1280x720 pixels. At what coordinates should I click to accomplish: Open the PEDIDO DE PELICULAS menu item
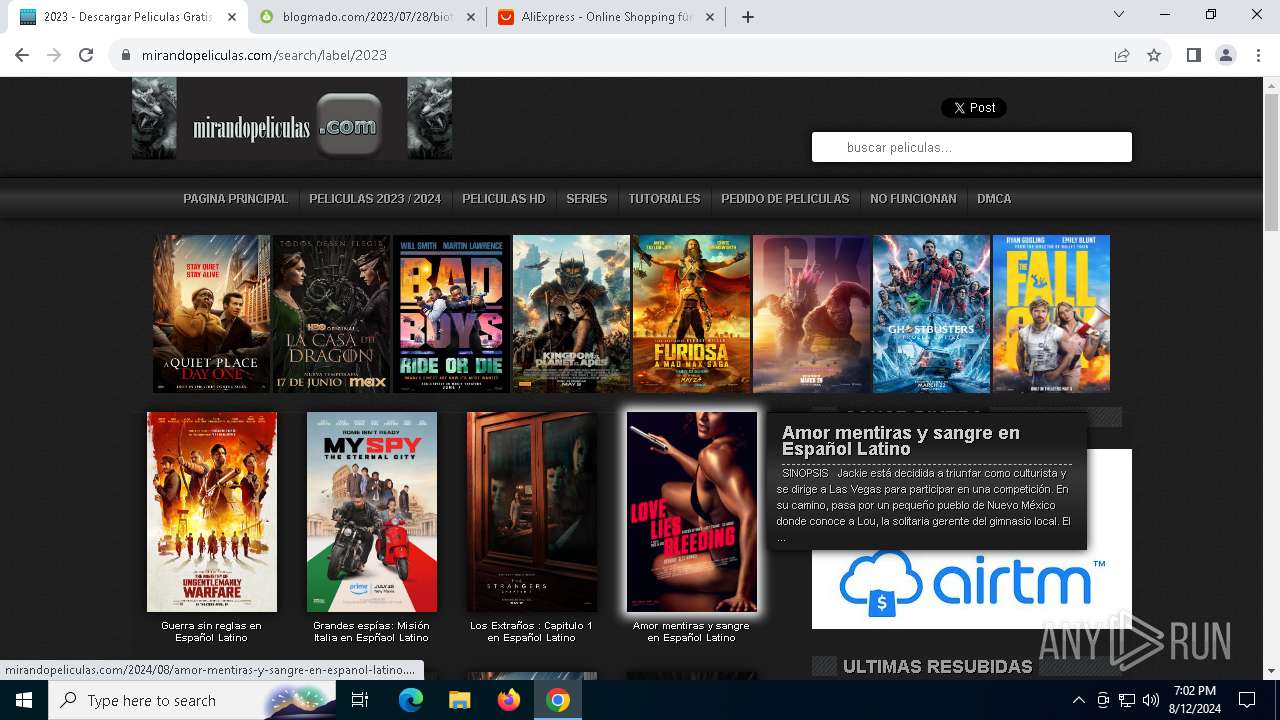[785, 199]
